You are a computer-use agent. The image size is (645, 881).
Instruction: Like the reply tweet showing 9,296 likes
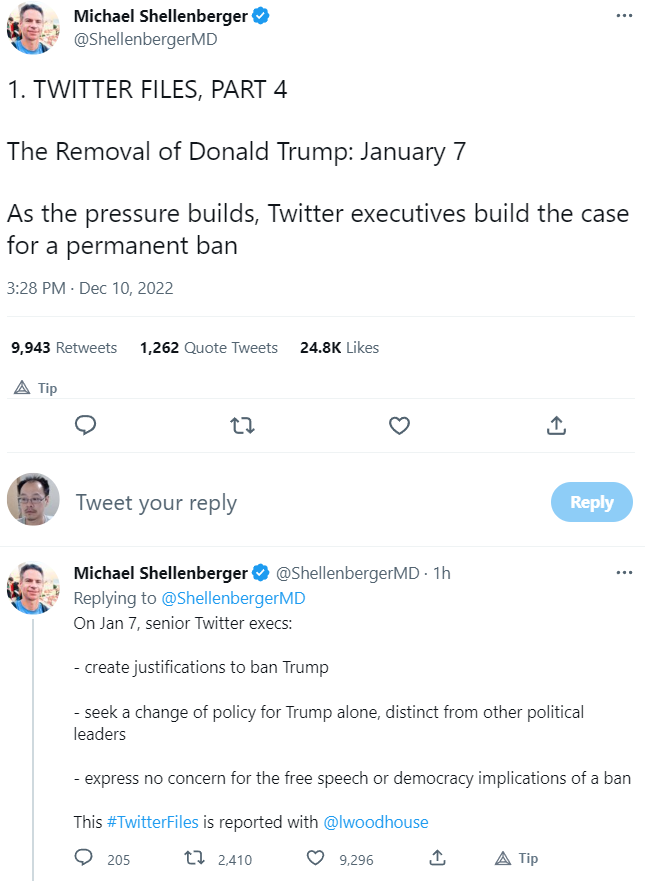coord(316,858)
